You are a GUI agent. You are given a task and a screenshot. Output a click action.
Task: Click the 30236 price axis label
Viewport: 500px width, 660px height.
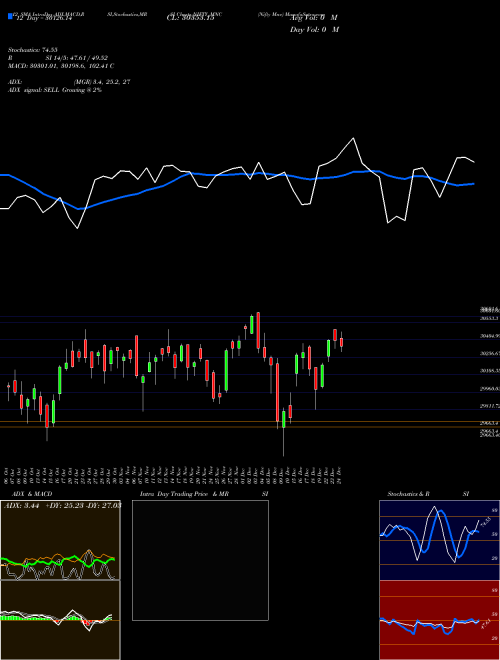click(x=490, y=354)
